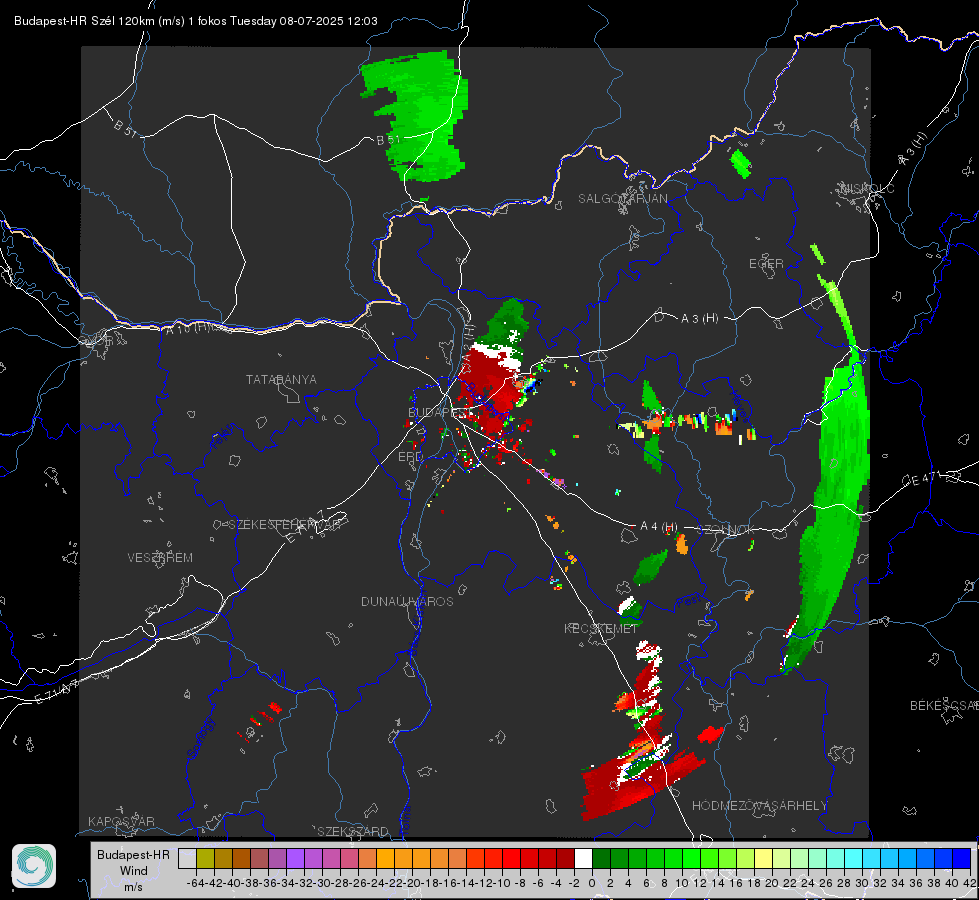
Task: Click the EGER city label
Action: tap(766, 264)
